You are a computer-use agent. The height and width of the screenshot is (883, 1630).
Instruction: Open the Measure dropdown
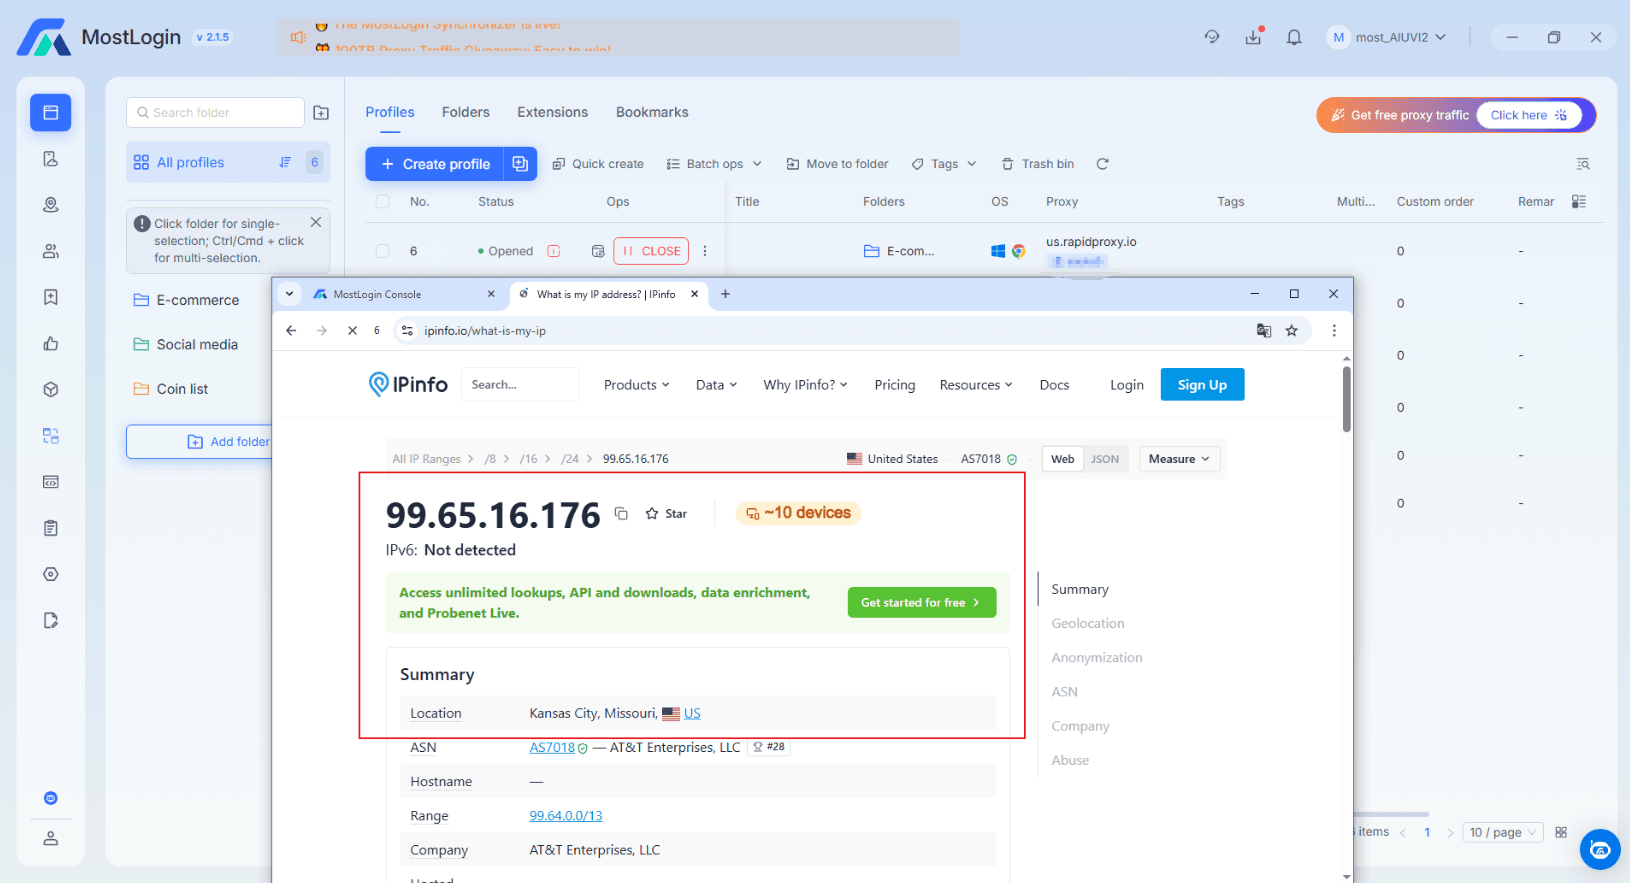(x=1179, y=459)
